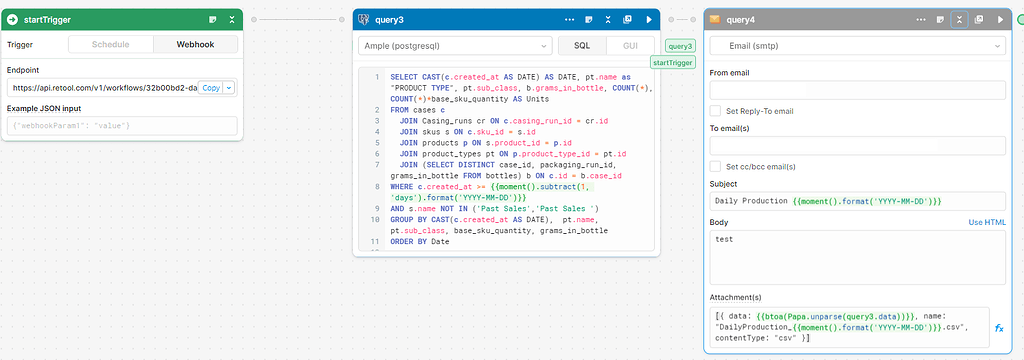Switch trigger to Schedule
Image resolution: width=1024 pixels, height=360 pixels.
[110, 44]
